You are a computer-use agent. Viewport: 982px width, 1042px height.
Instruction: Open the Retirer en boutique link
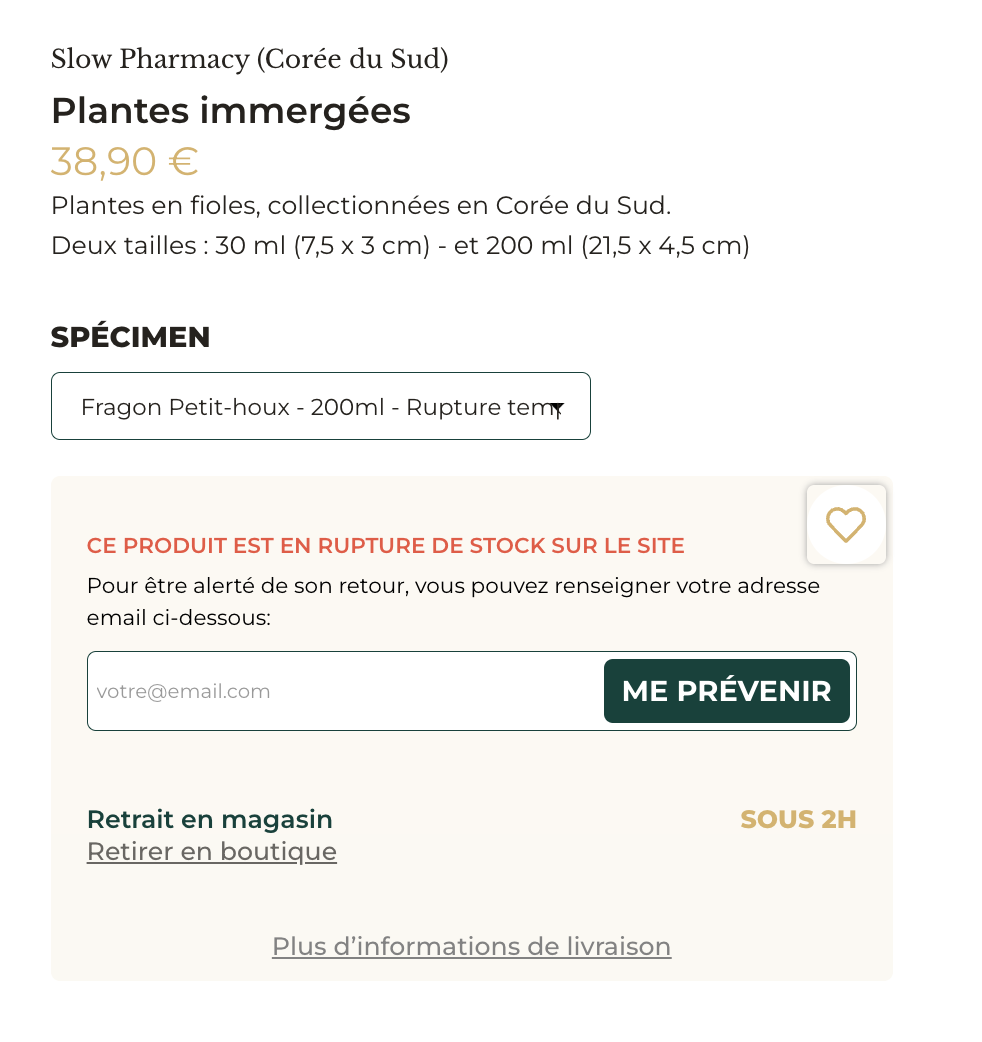(212, 851)
